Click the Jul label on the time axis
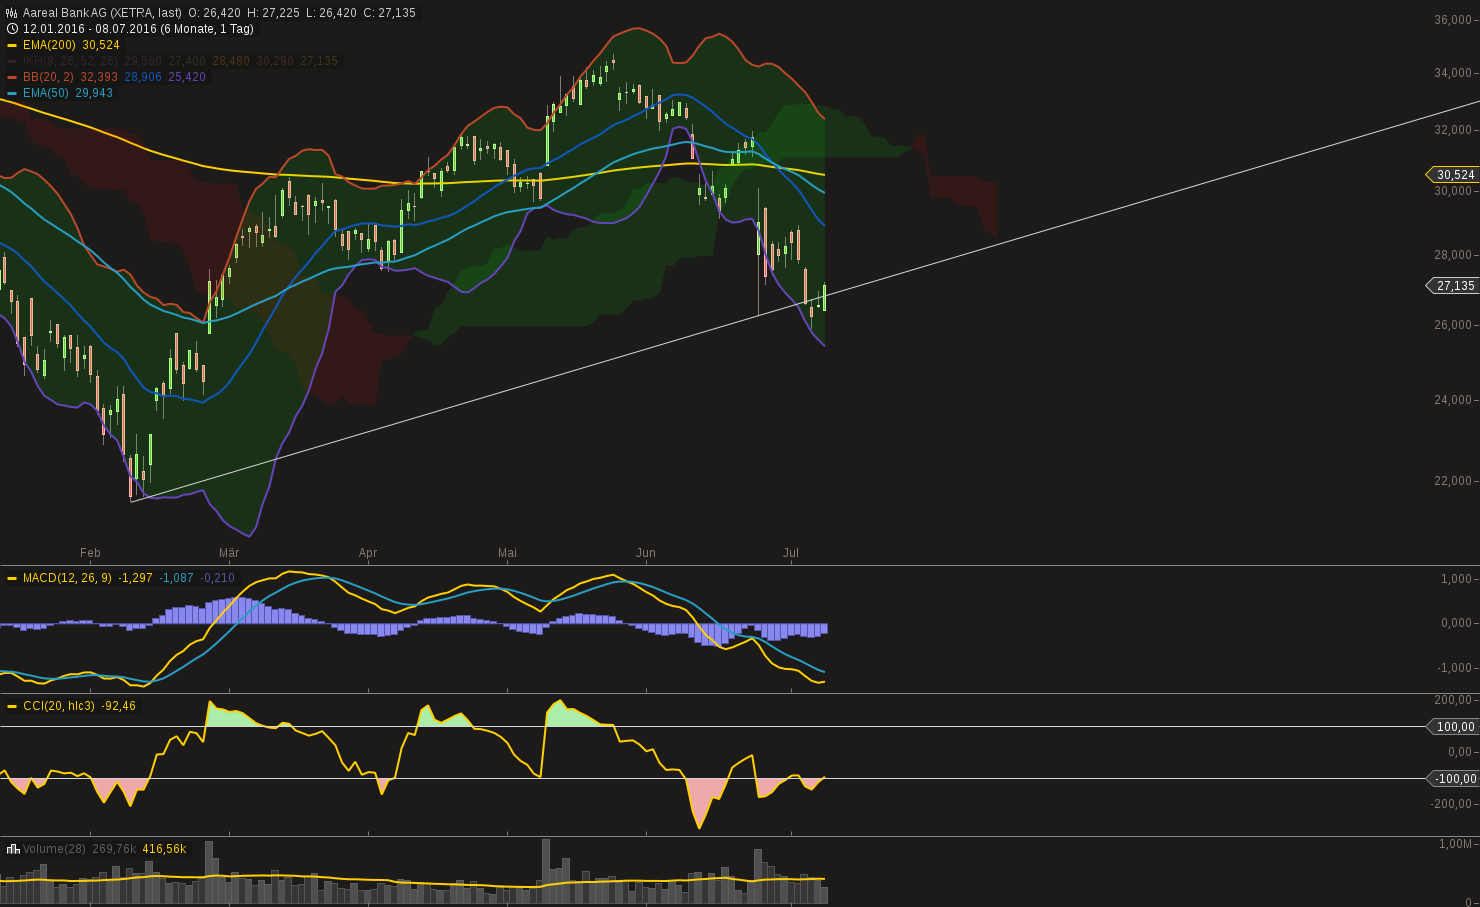The width and height of the screenshot is (1480, 907). click(x=791, y=553)
